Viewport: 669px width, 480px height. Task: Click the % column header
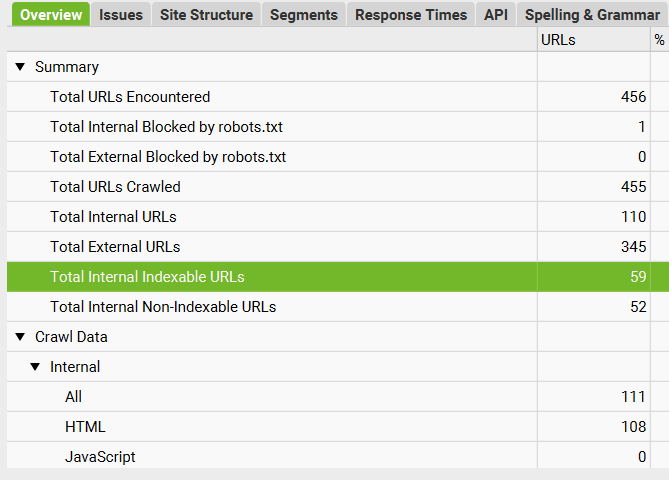tap(660, 40)
